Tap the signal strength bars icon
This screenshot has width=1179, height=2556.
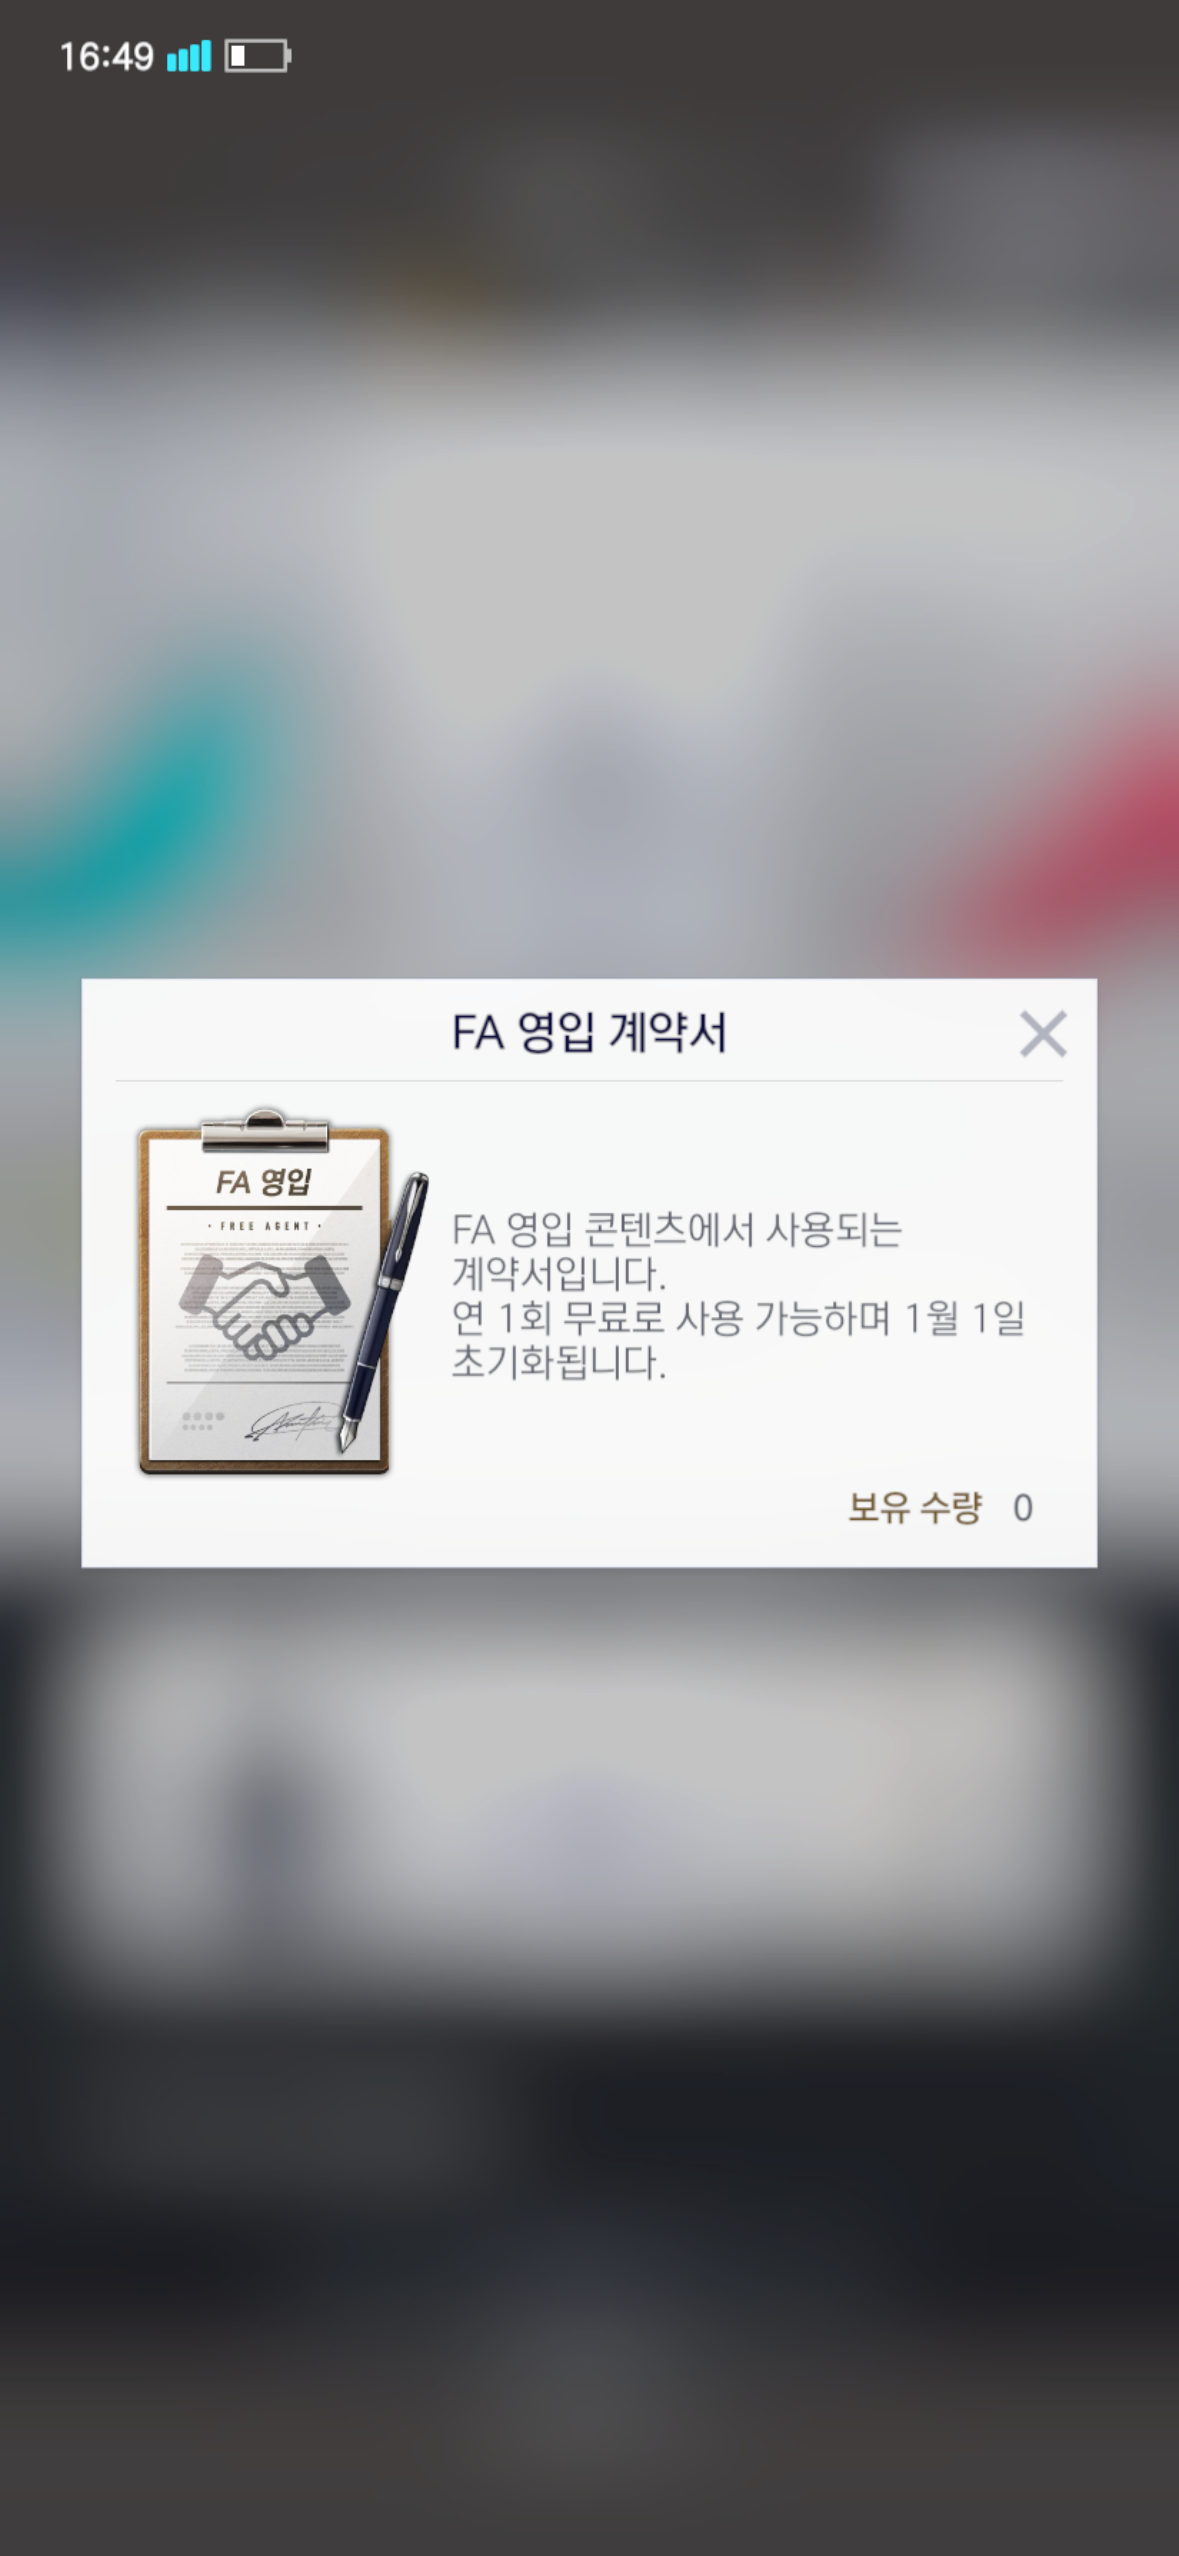coord(189,56)
